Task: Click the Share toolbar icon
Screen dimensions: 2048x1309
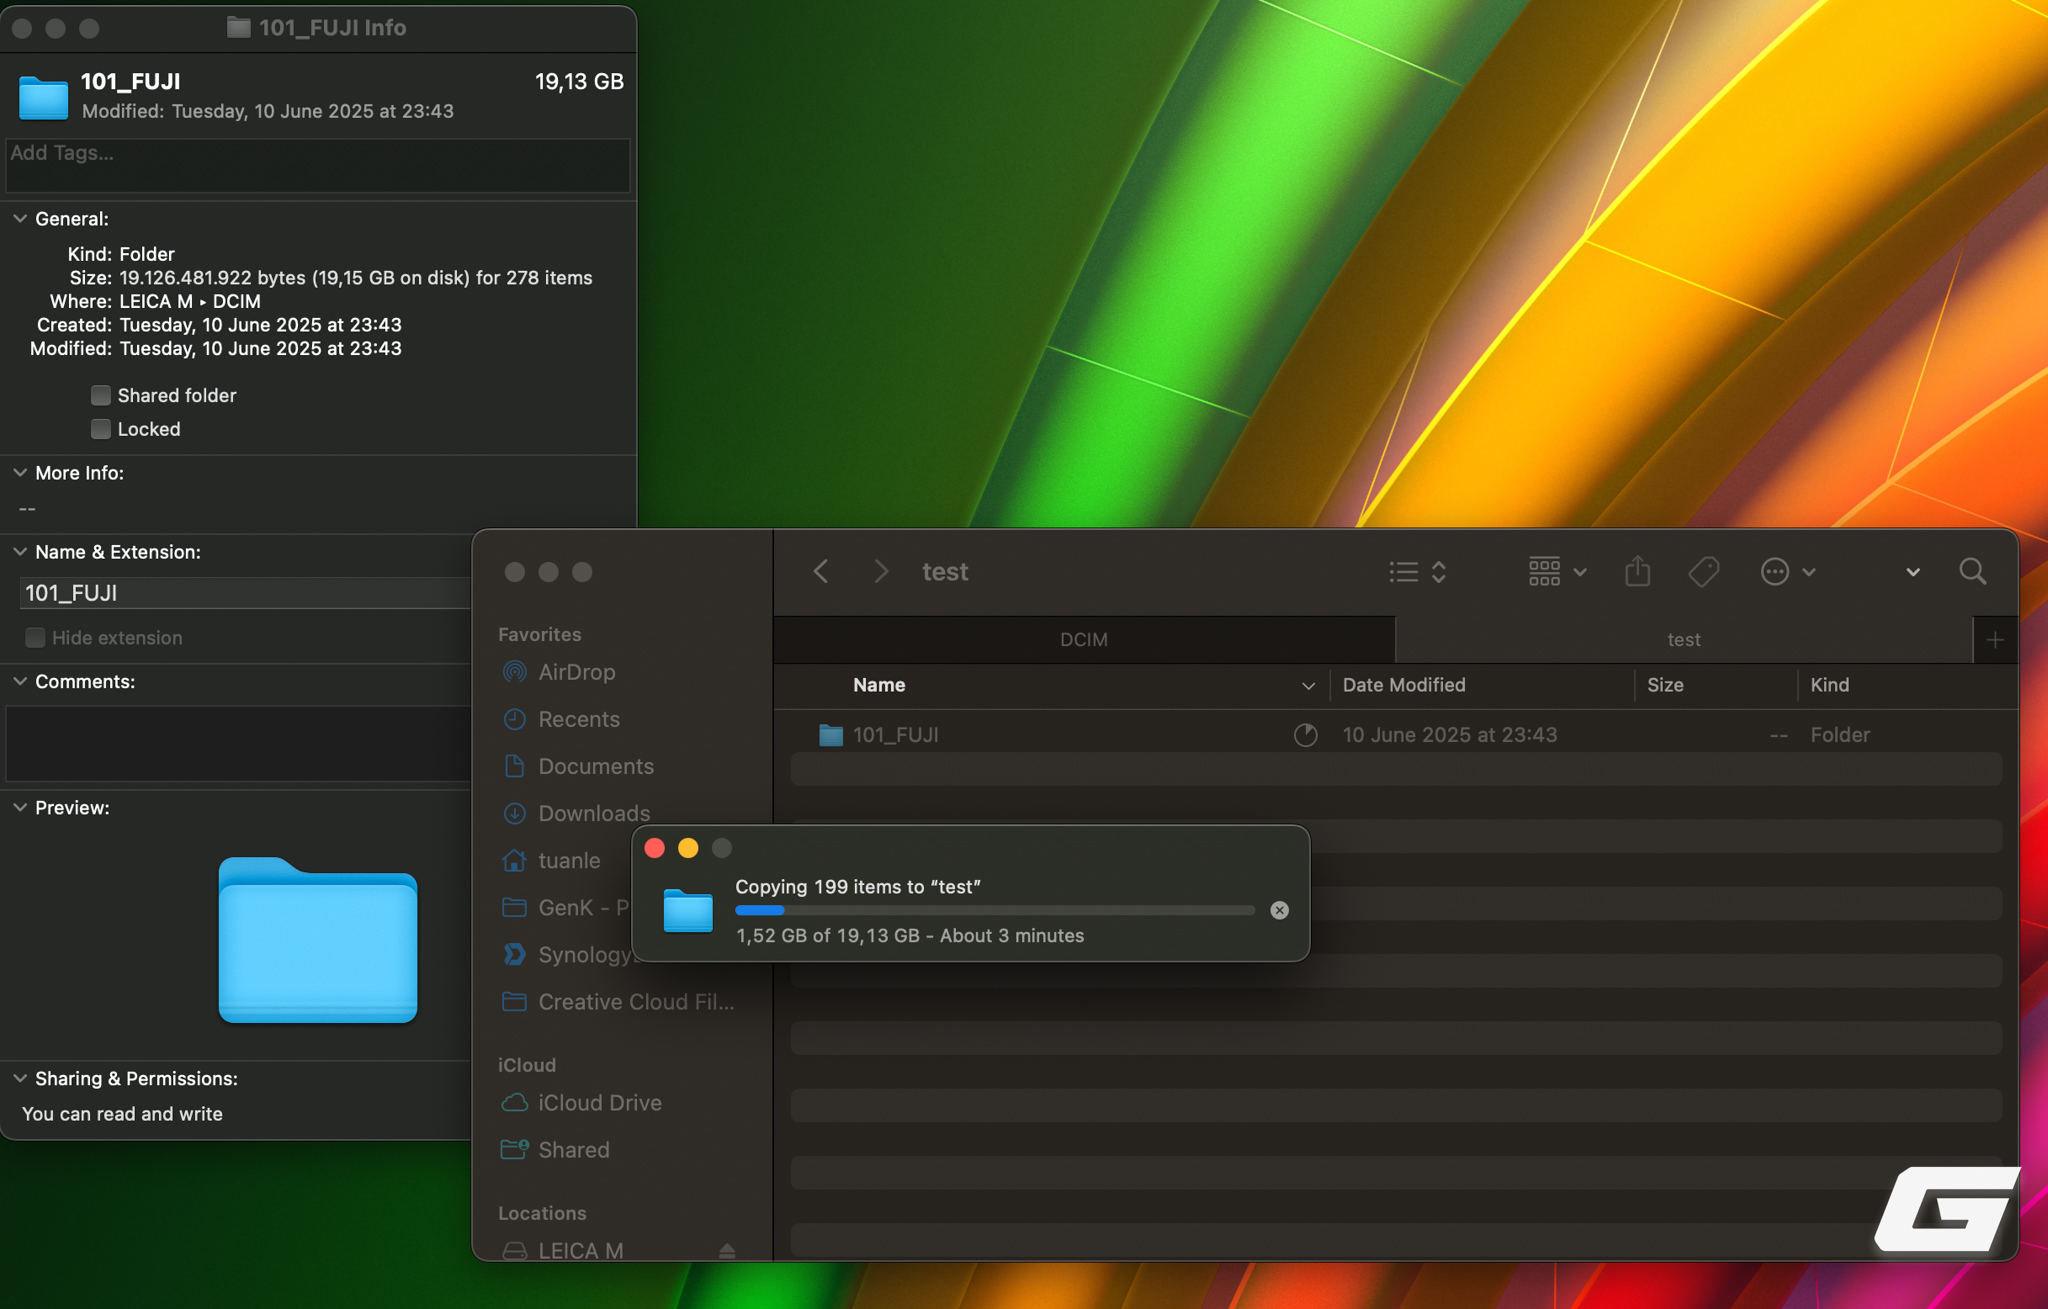Action: (1637, 571)
